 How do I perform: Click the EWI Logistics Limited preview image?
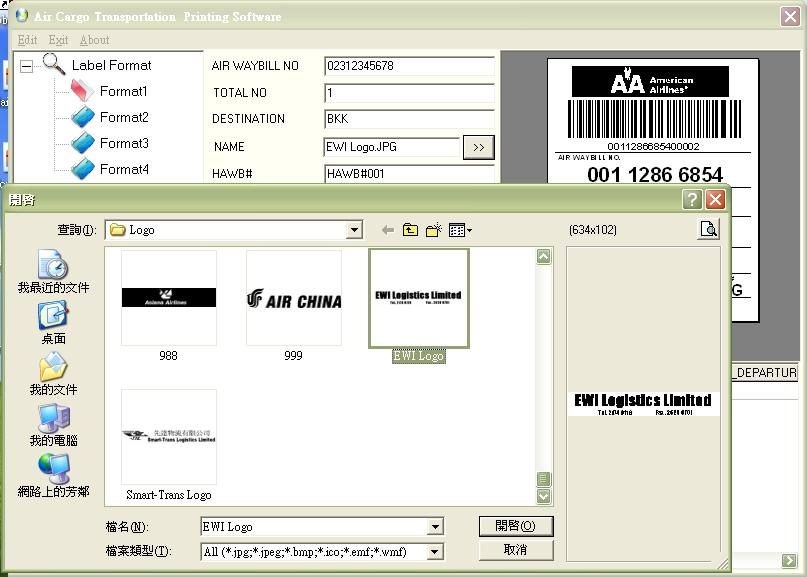coord(643,404)
